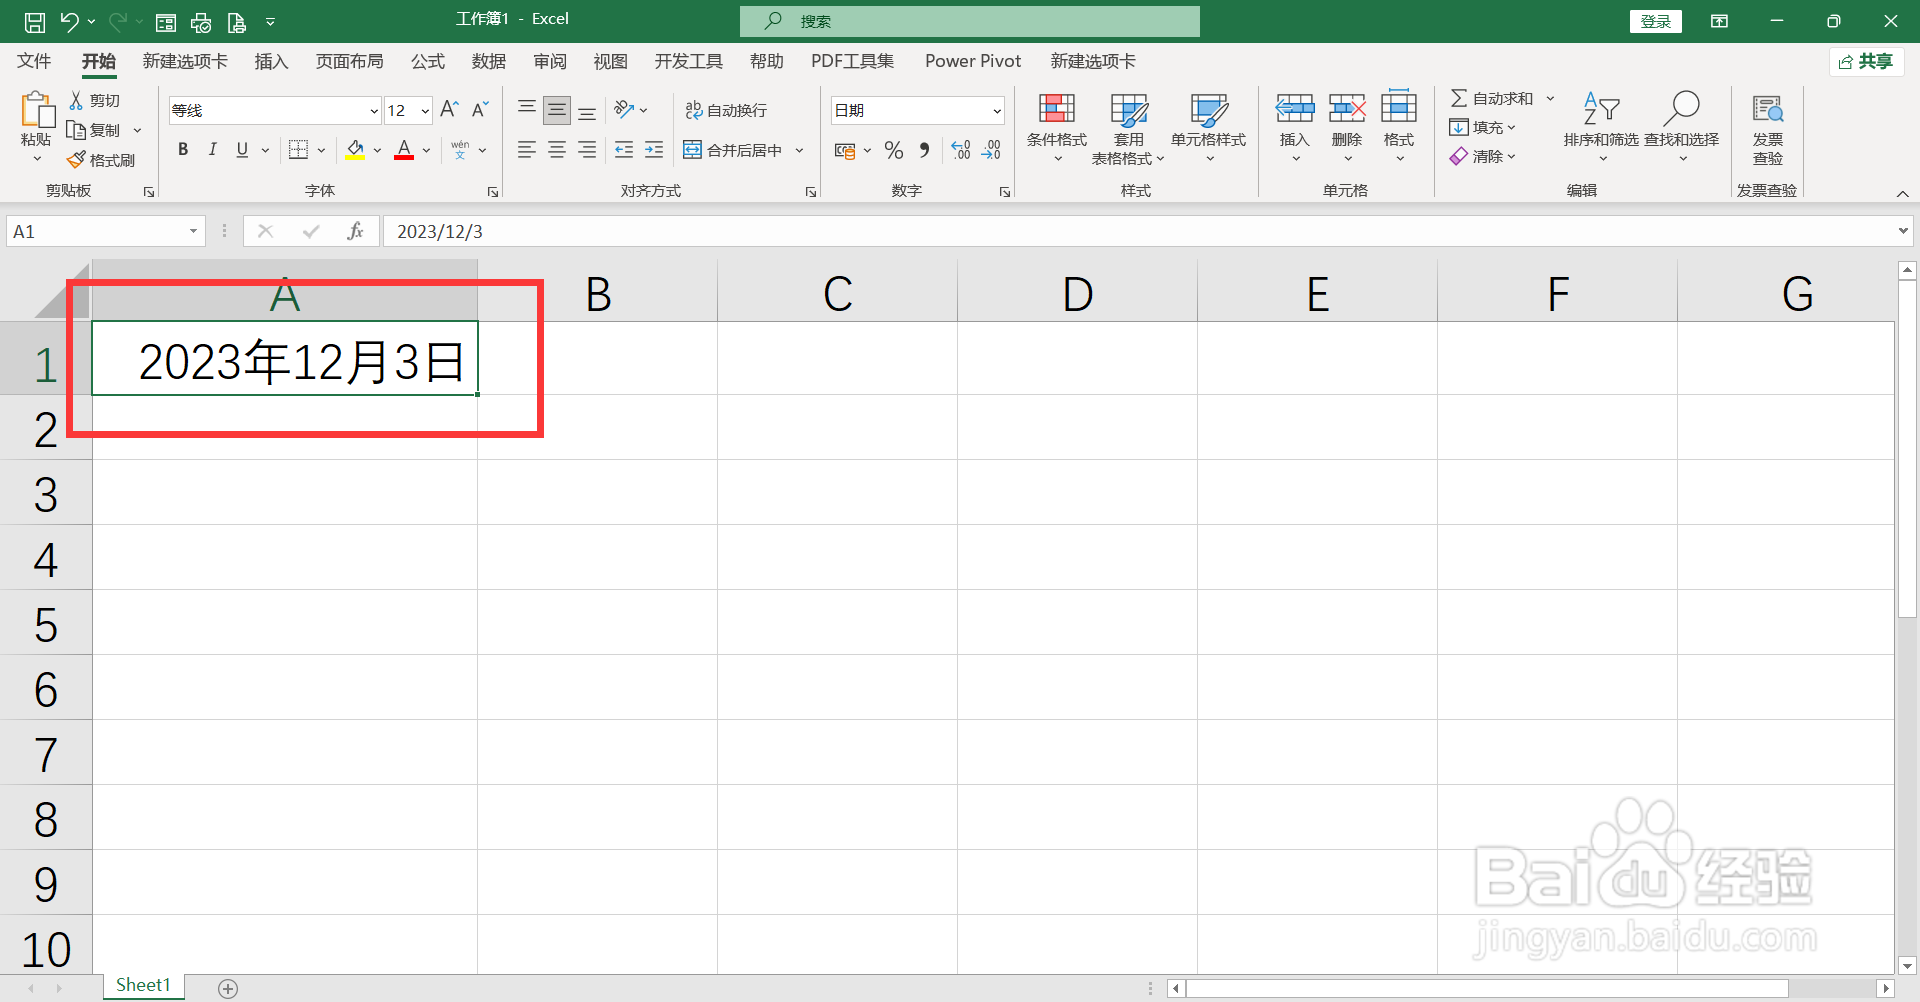Click the Save icon in quick access toolbar
The image size is (1920, 1002).
pyautogui.click(x=35, y=21)
